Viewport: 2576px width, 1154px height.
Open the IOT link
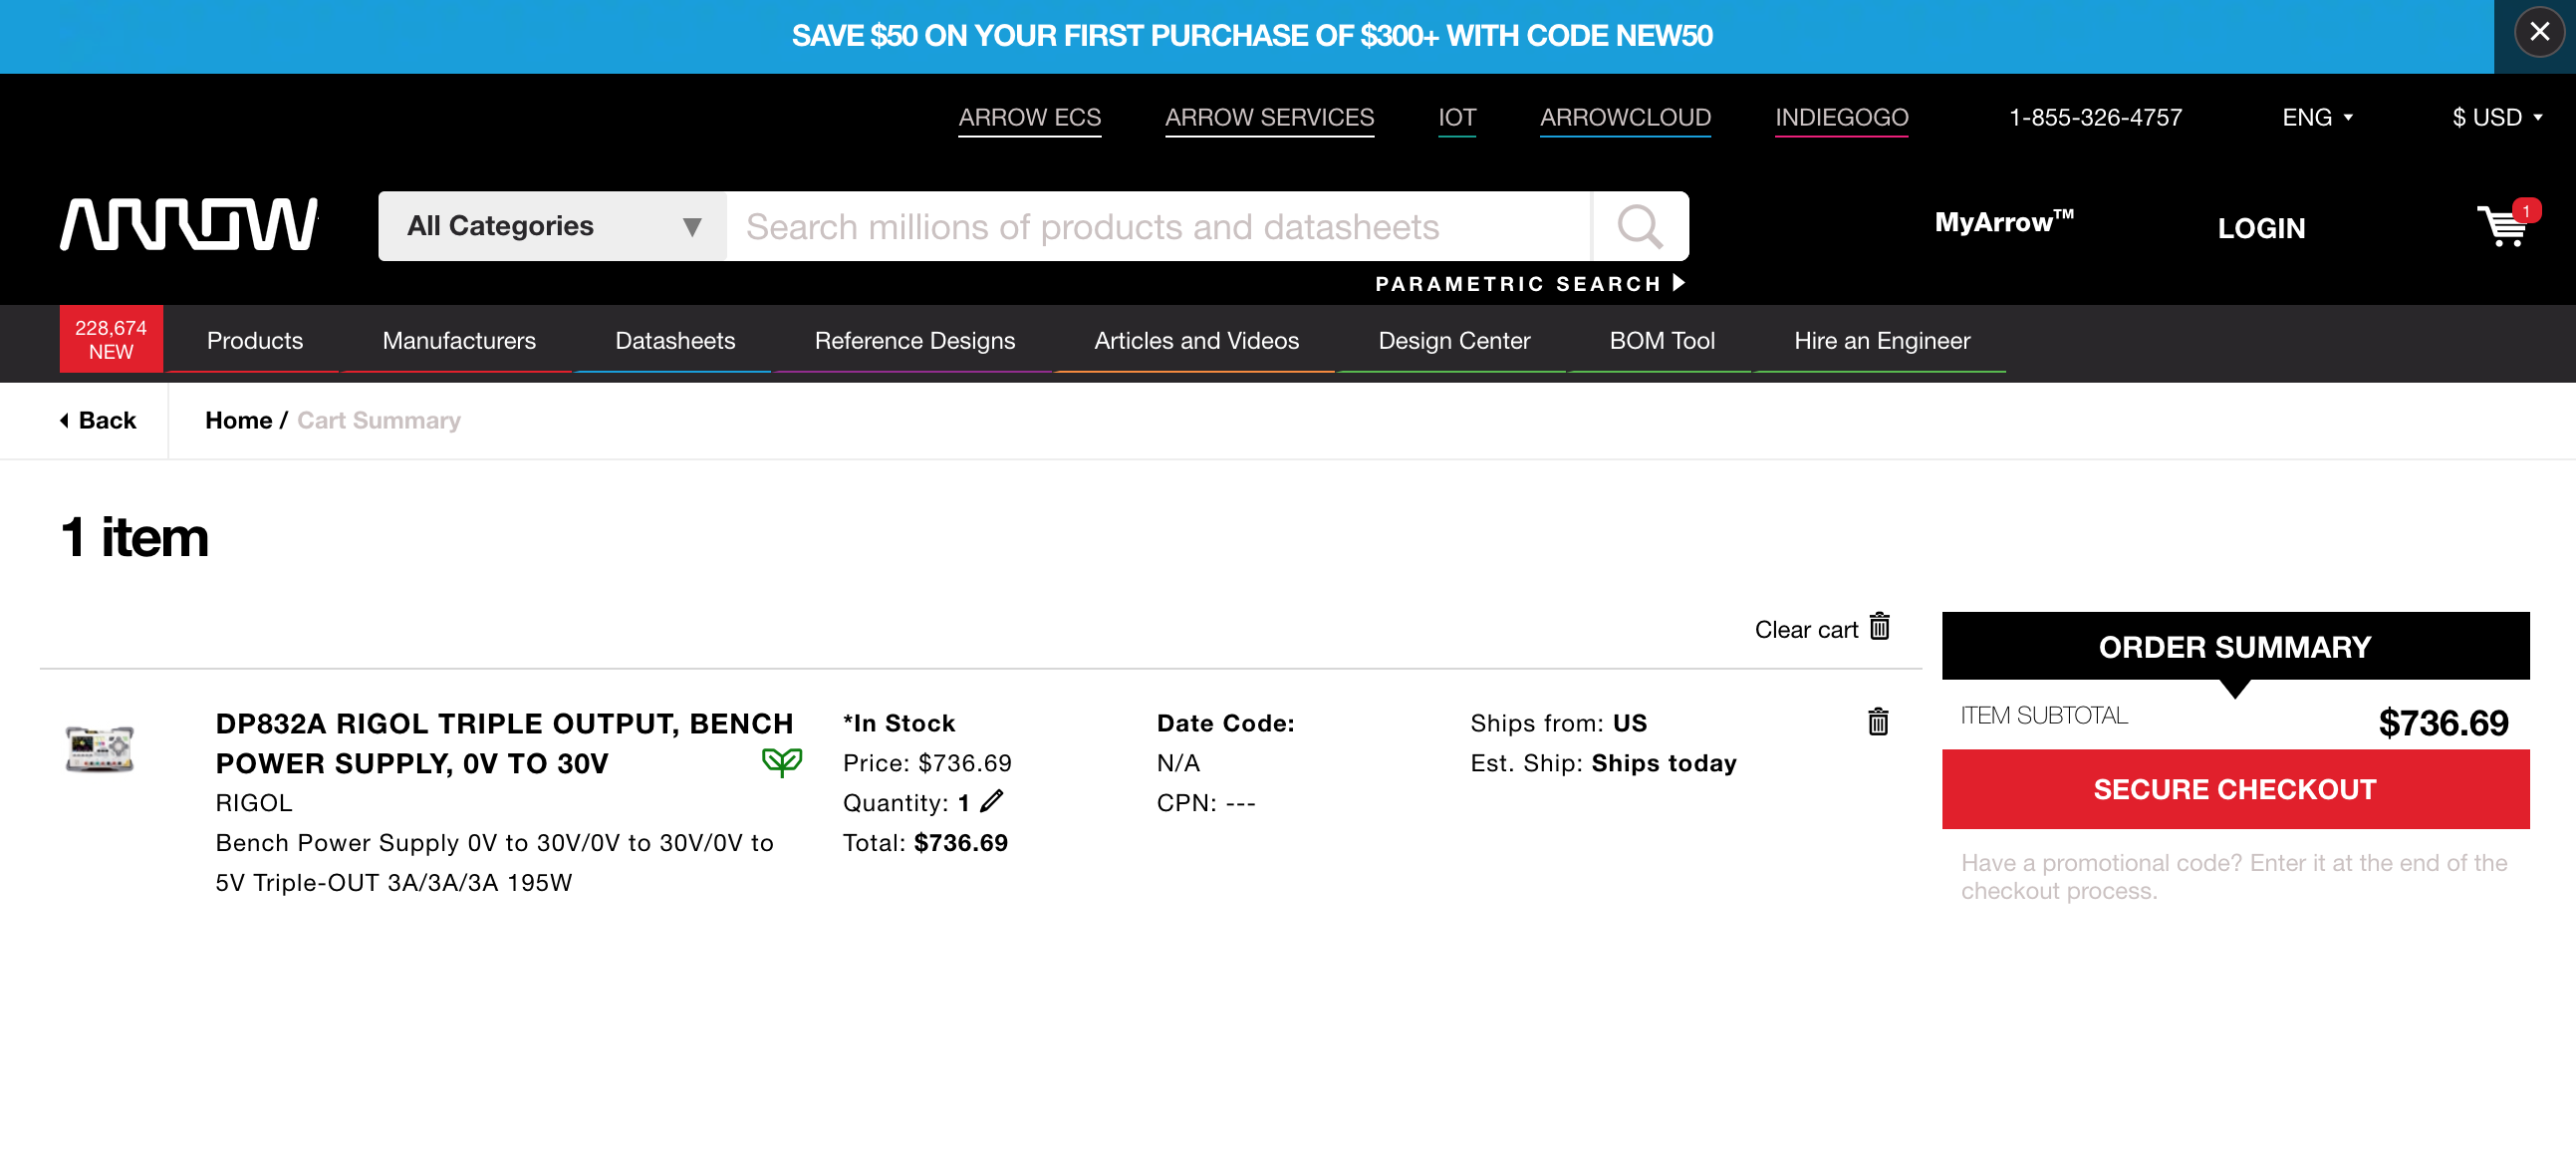(1457, 118)
